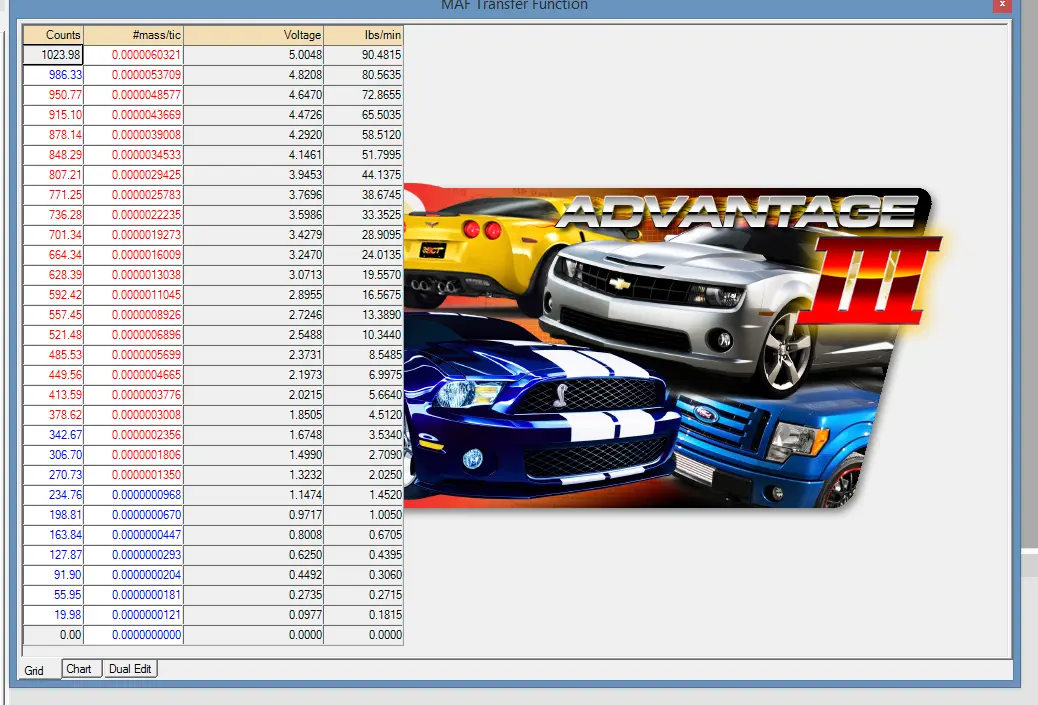Select mass/tic cell 0.0000000000

[x=133, y=634]
